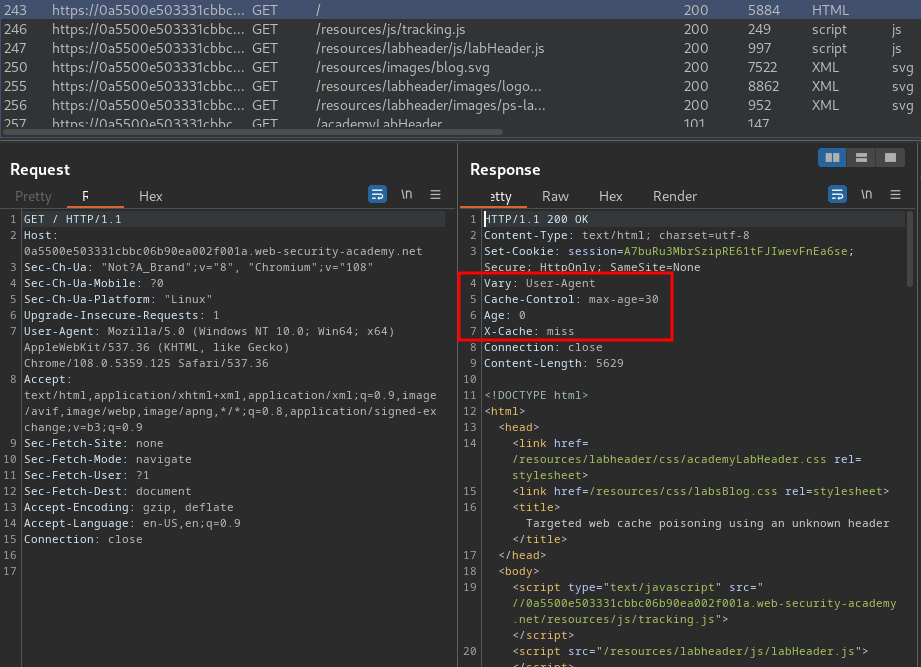
Task: Click the 5884 length cell of row 243
Action: click(764, 10)
